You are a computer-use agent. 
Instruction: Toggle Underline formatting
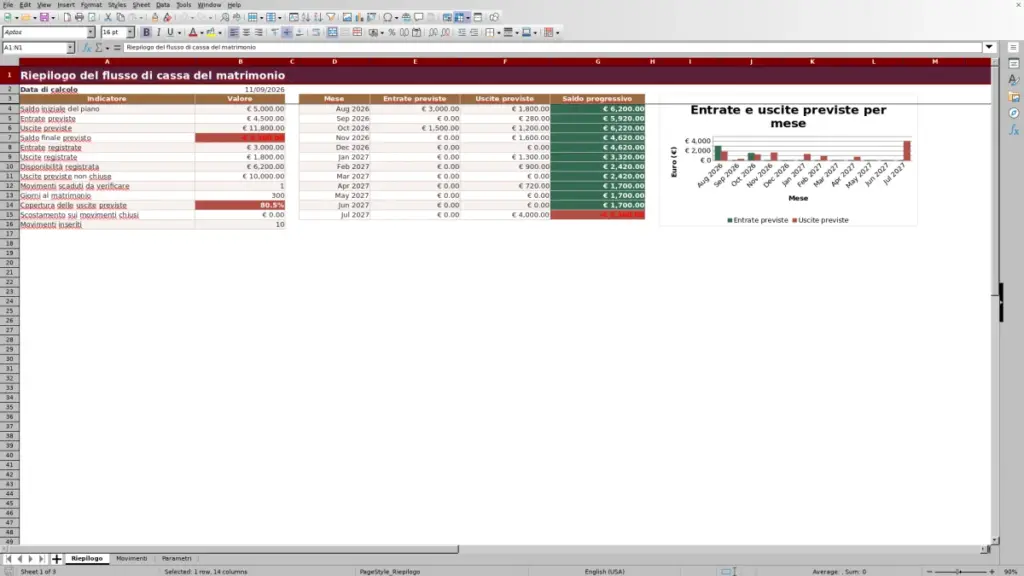coord(170,33)
